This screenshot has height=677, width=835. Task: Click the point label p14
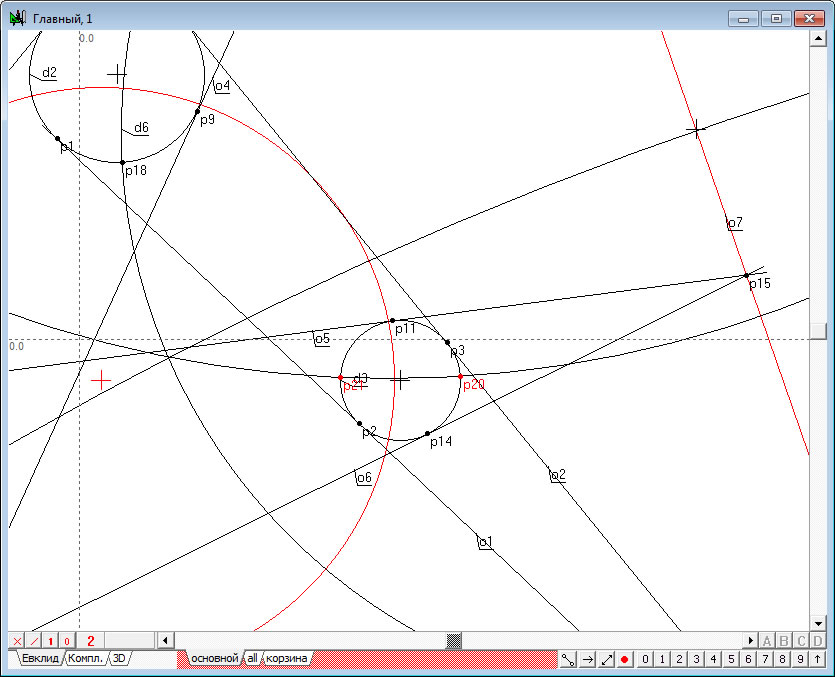point(441,442)
